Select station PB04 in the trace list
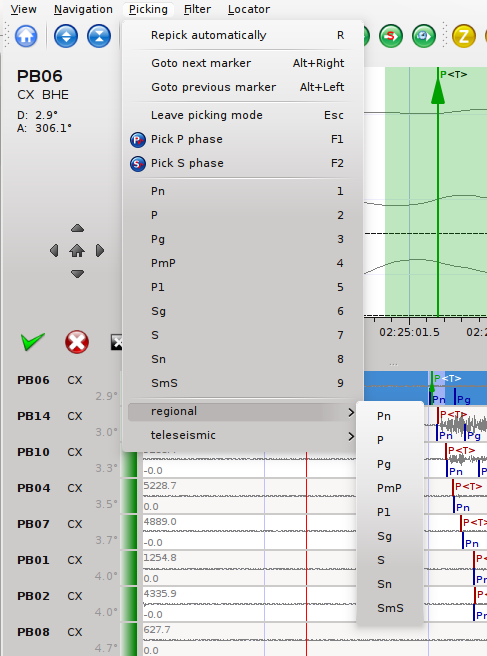Viewport: 487px width, 656px height. coord(33,488)
